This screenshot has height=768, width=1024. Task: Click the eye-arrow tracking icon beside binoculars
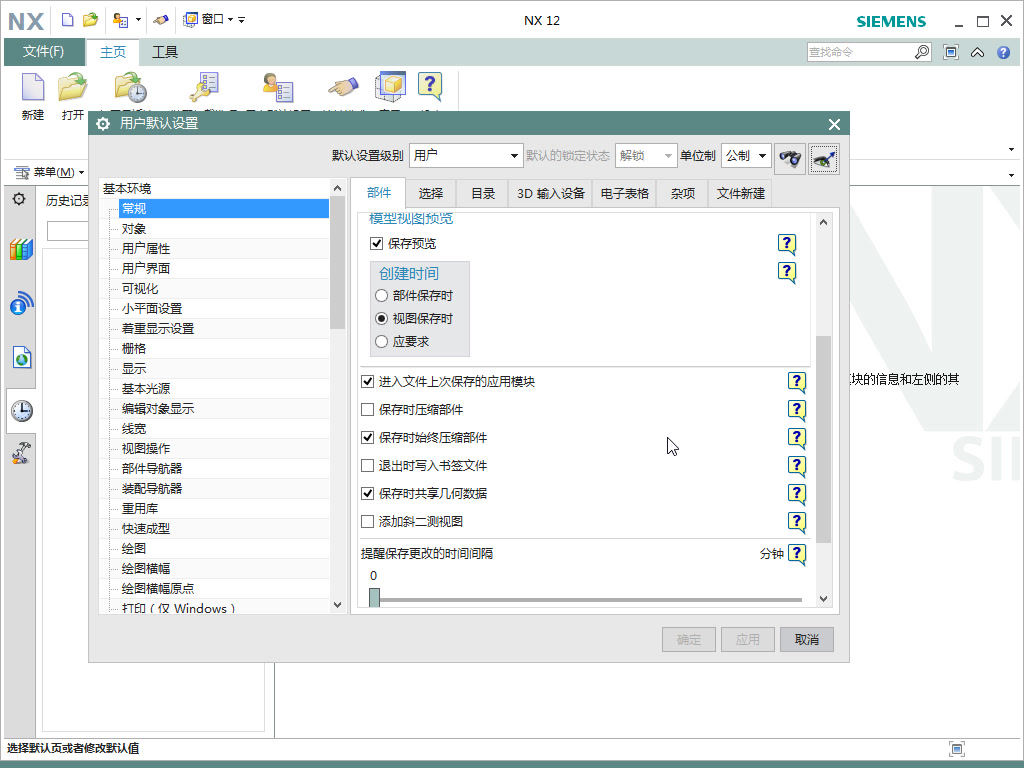click(822, 157)
